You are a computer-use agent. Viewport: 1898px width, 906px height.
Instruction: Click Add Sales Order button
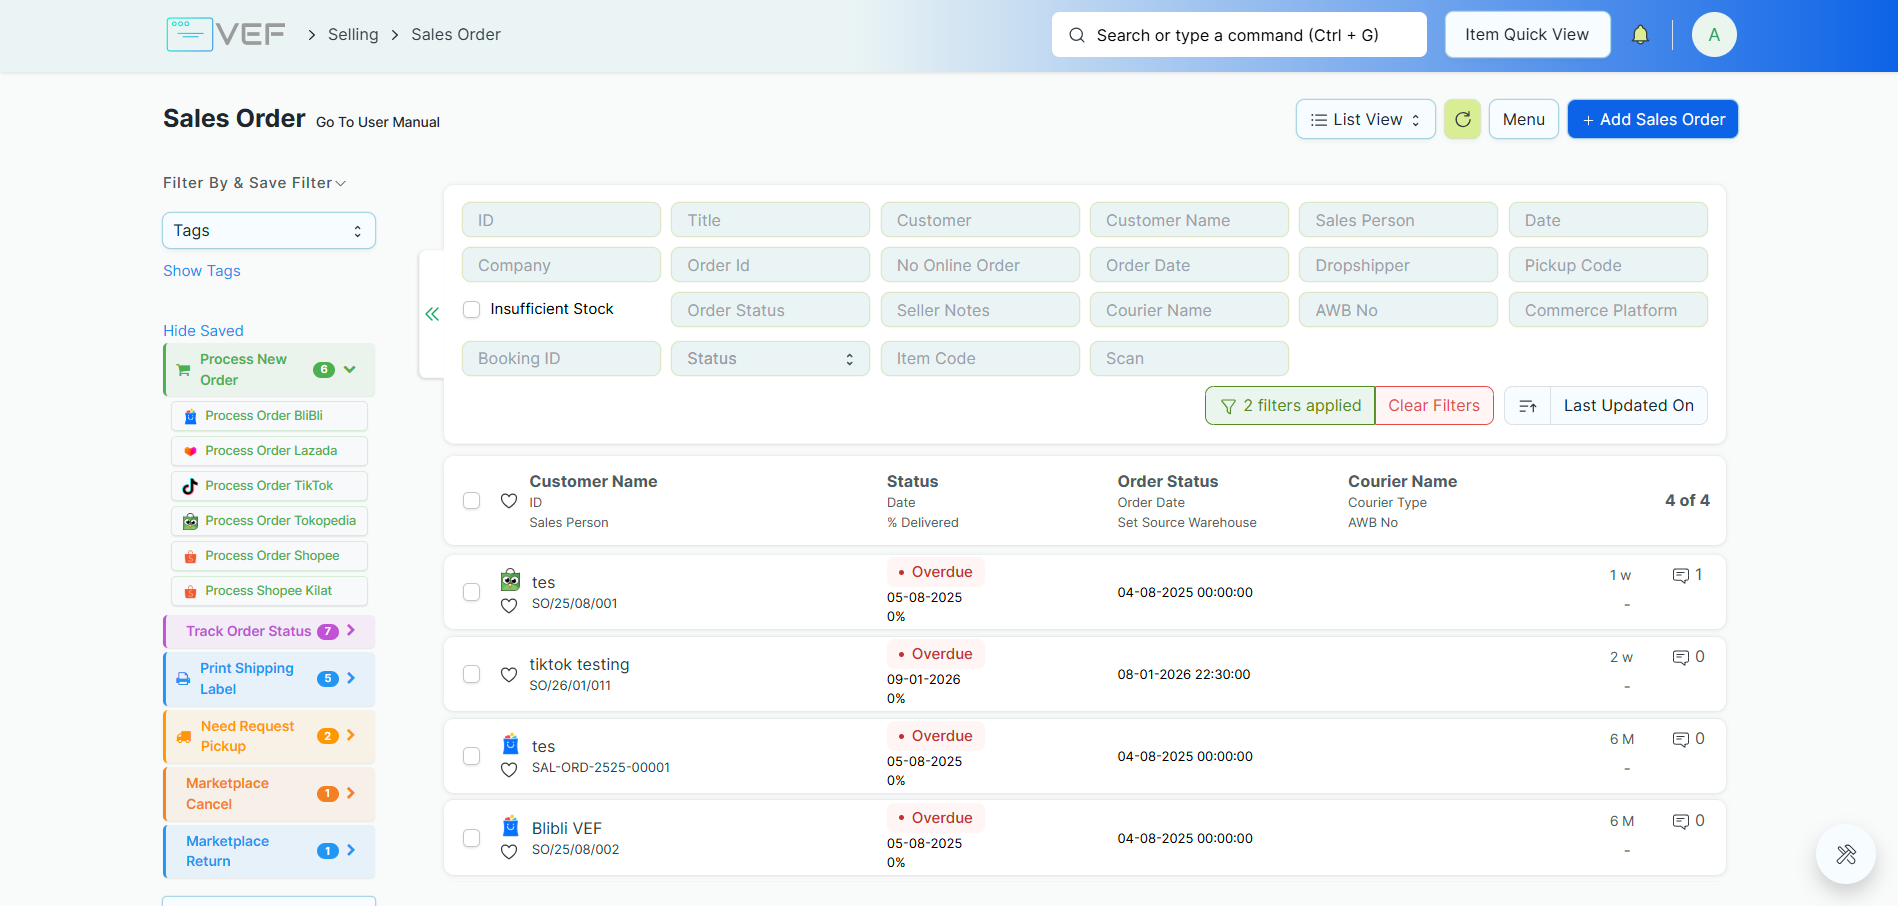coord(1652,120)
